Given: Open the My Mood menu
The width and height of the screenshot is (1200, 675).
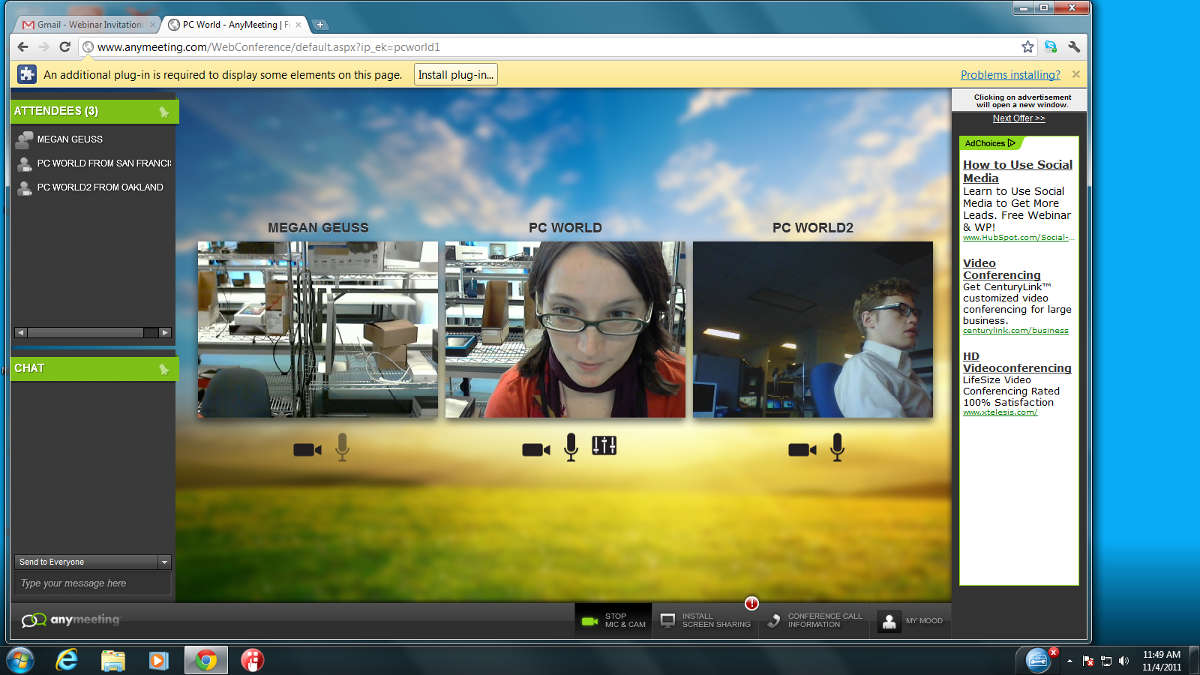Looking at the screenshot, I should coord(911,621).
